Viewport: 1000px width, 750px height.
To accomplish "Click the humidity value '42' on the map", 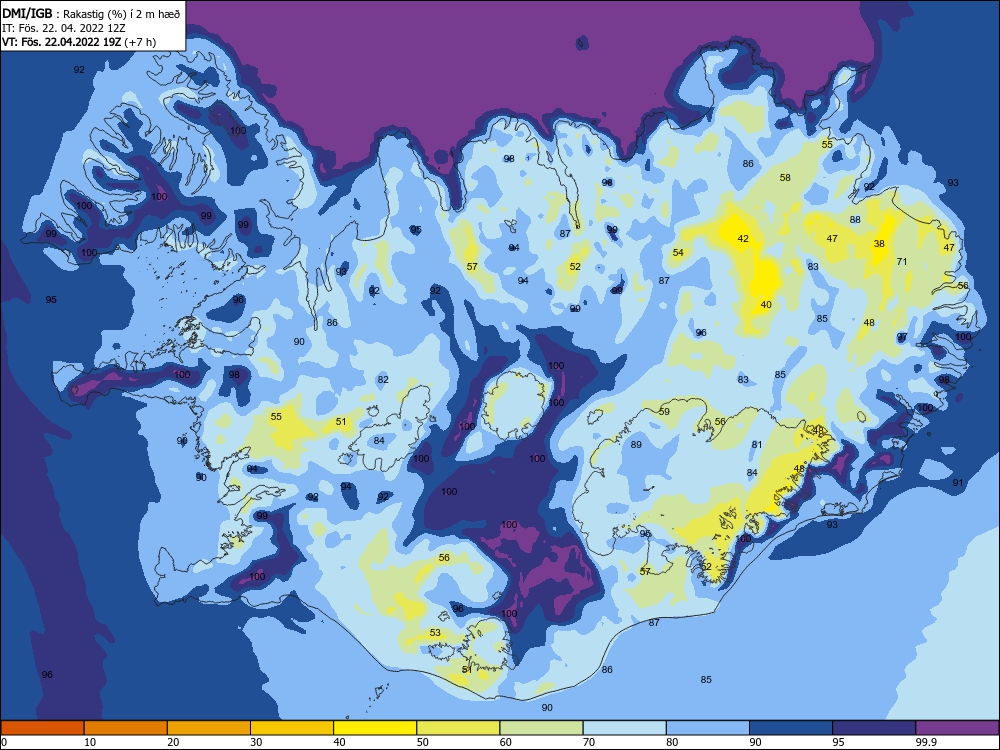I will (743, 239).
